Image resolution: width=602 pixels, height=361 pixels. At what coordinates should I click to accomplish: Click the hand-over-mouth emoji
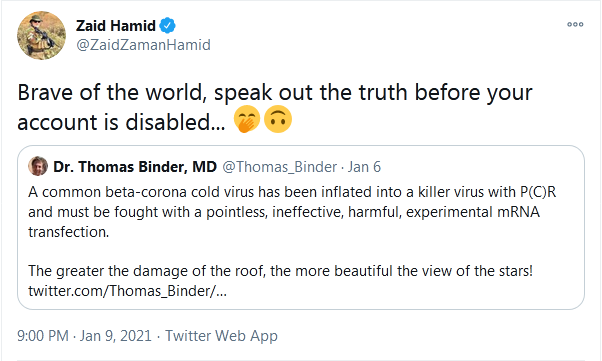(x=247, y=119)
